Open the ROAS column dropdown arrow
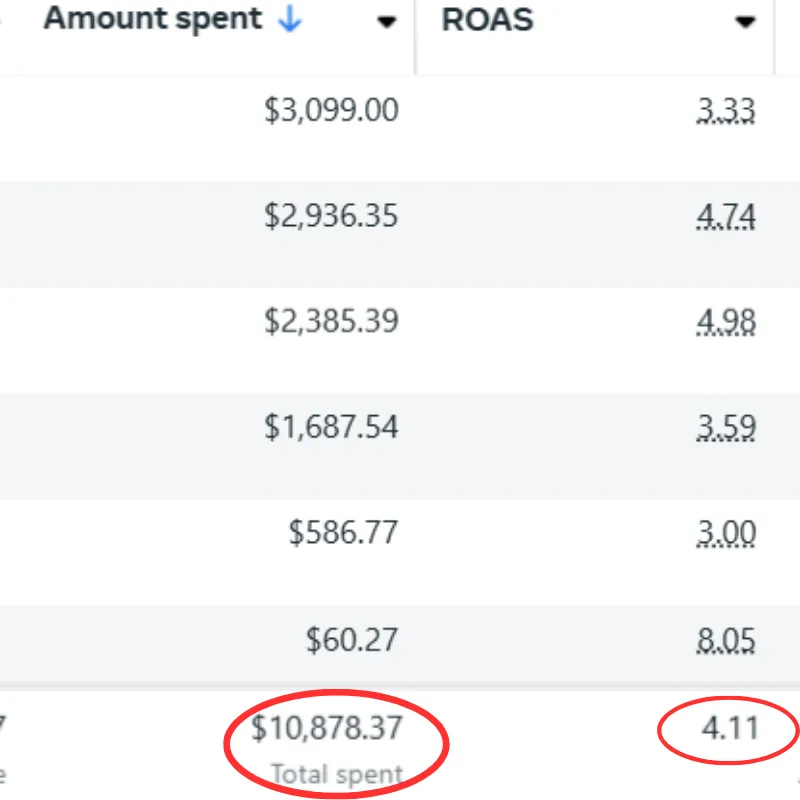Image resolution: width=800 pixels, height=800 pixels. (745, 22)
